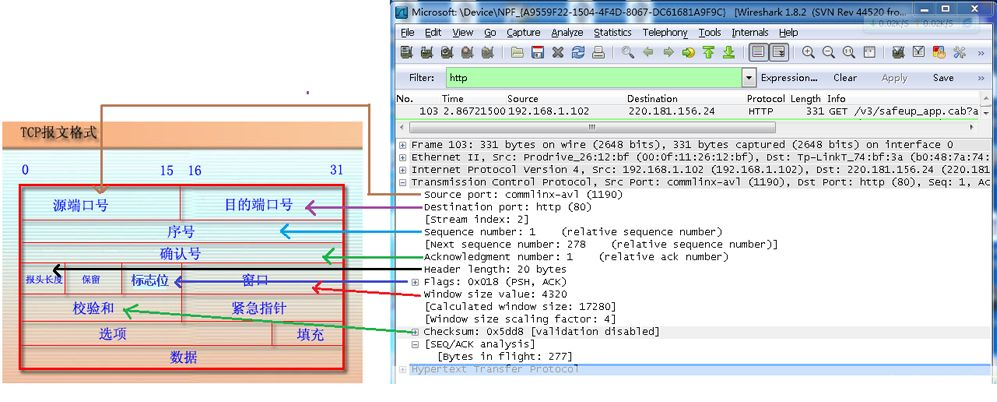Screen dimensions: 997x402
Task: Start a new live capture icon
Action: 447,53
